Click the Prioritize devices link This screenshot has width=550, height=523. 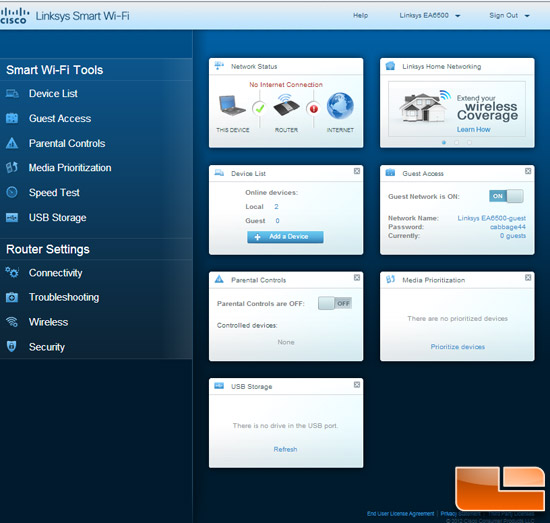pyautogui.click(x=457, y=347)
